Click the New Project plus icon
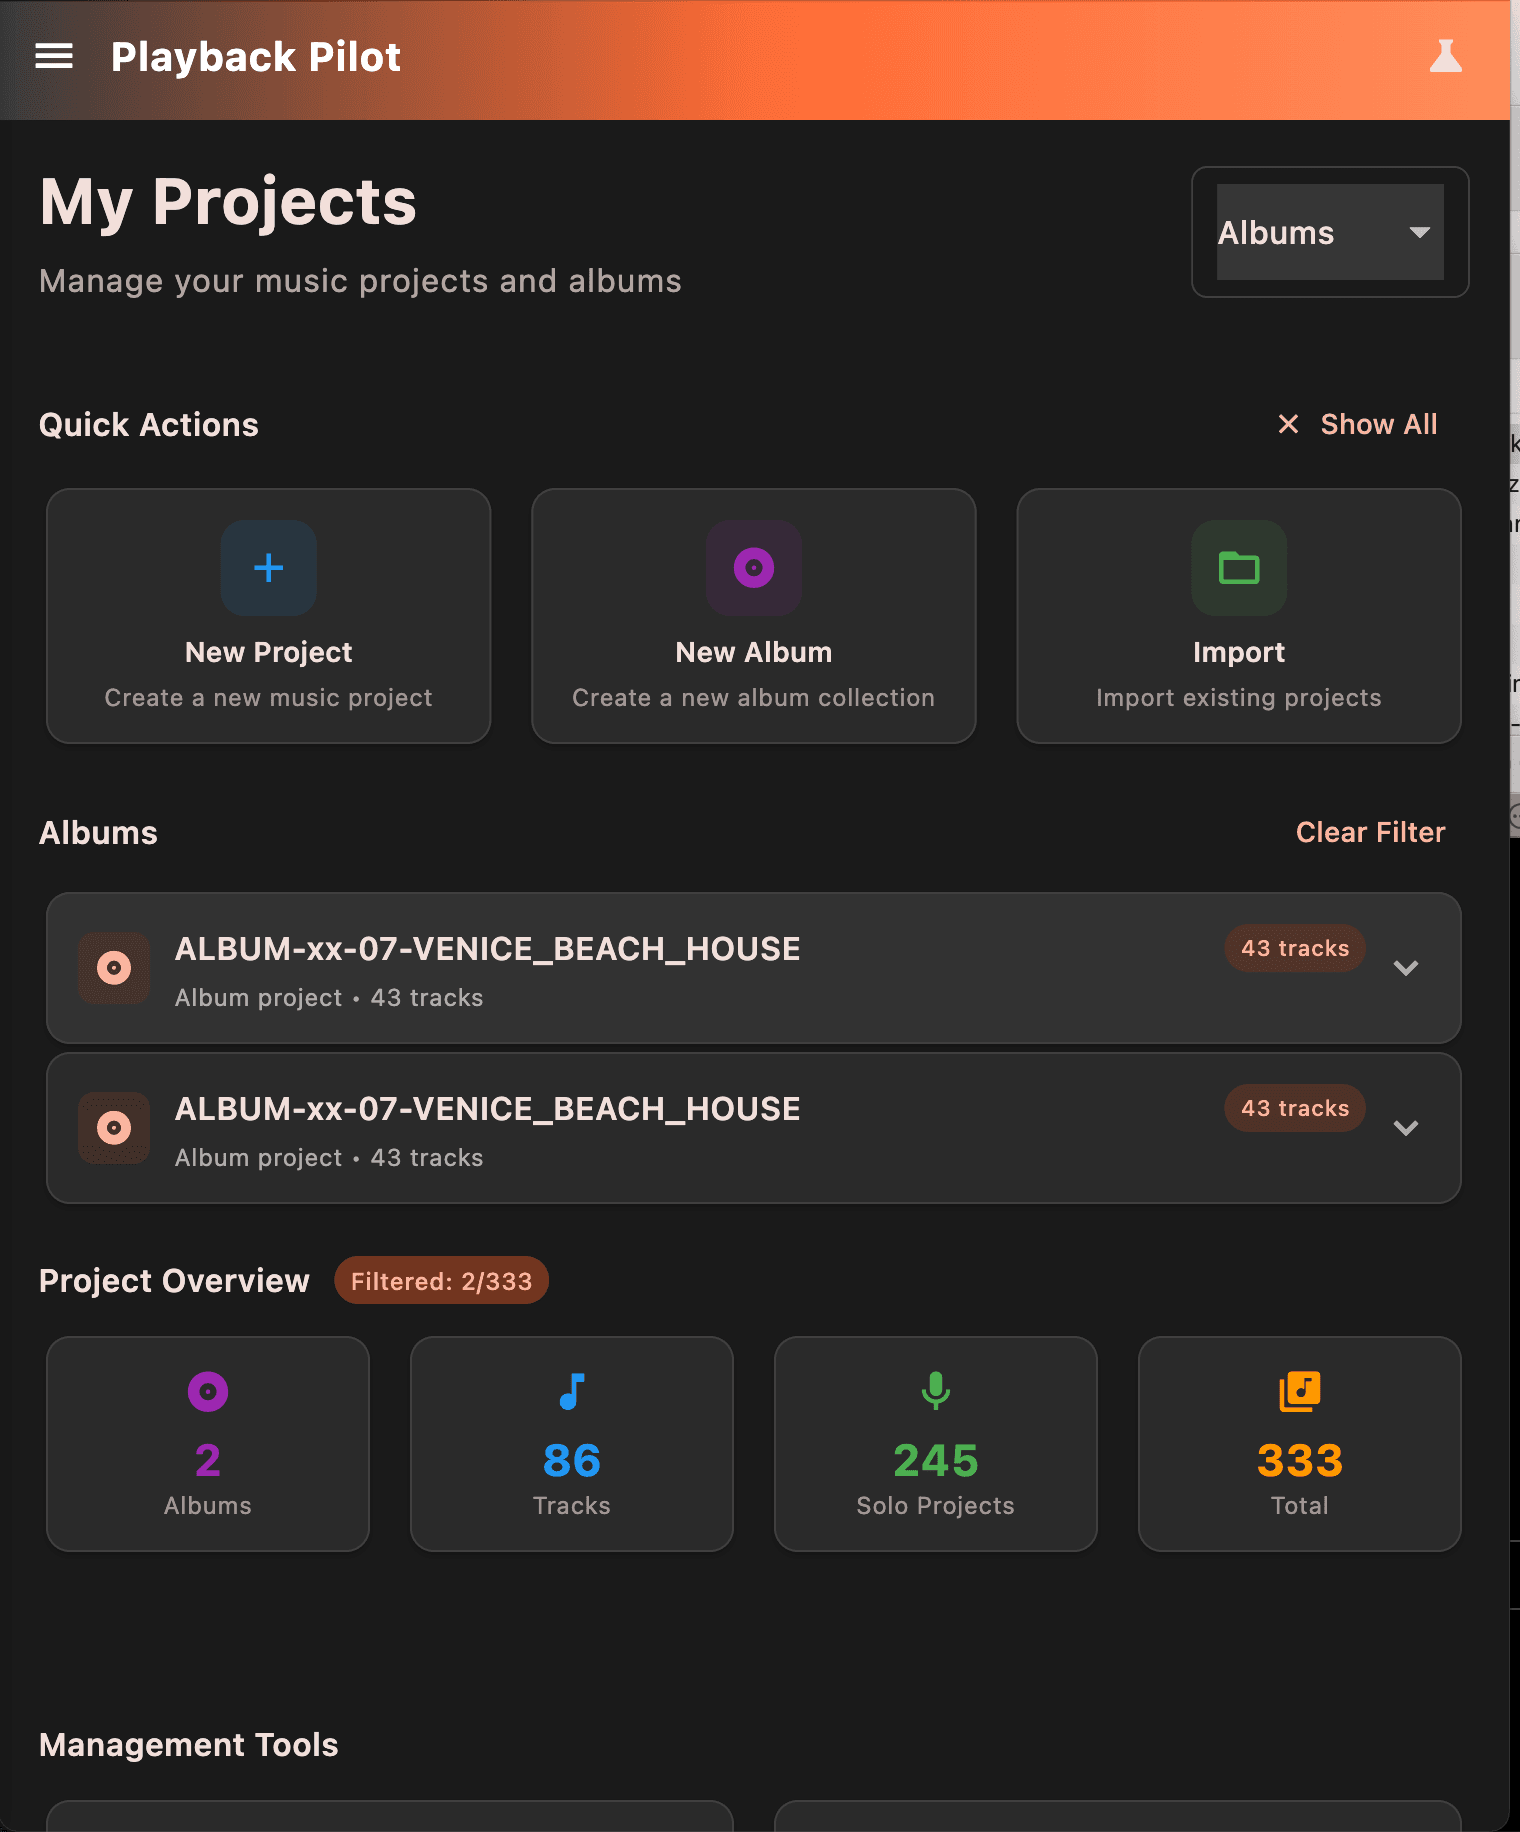 (268, 568)
